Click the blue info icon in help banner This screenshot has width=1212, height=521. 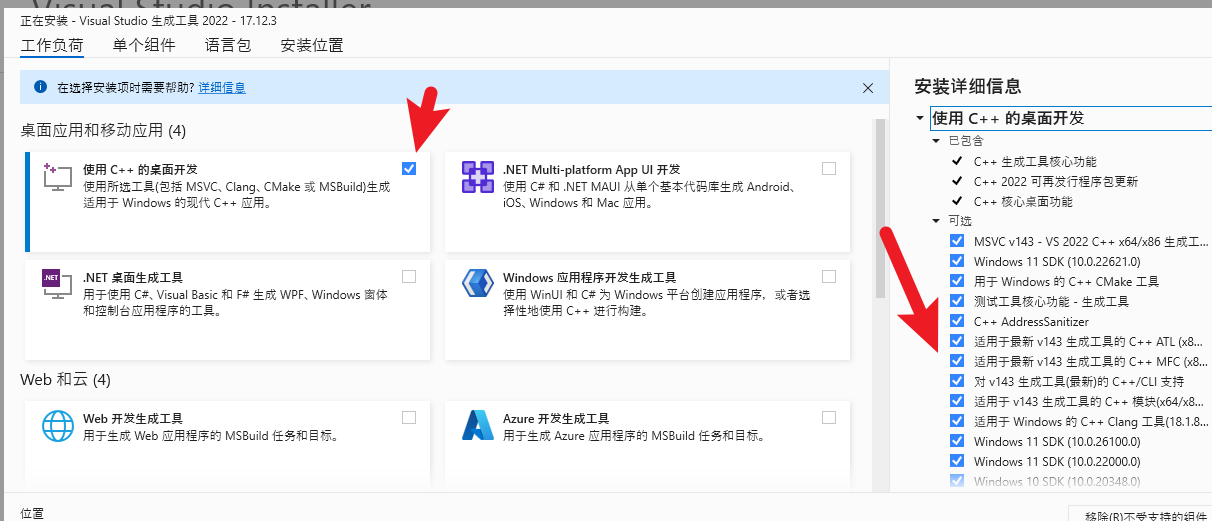tap(41, 87)
